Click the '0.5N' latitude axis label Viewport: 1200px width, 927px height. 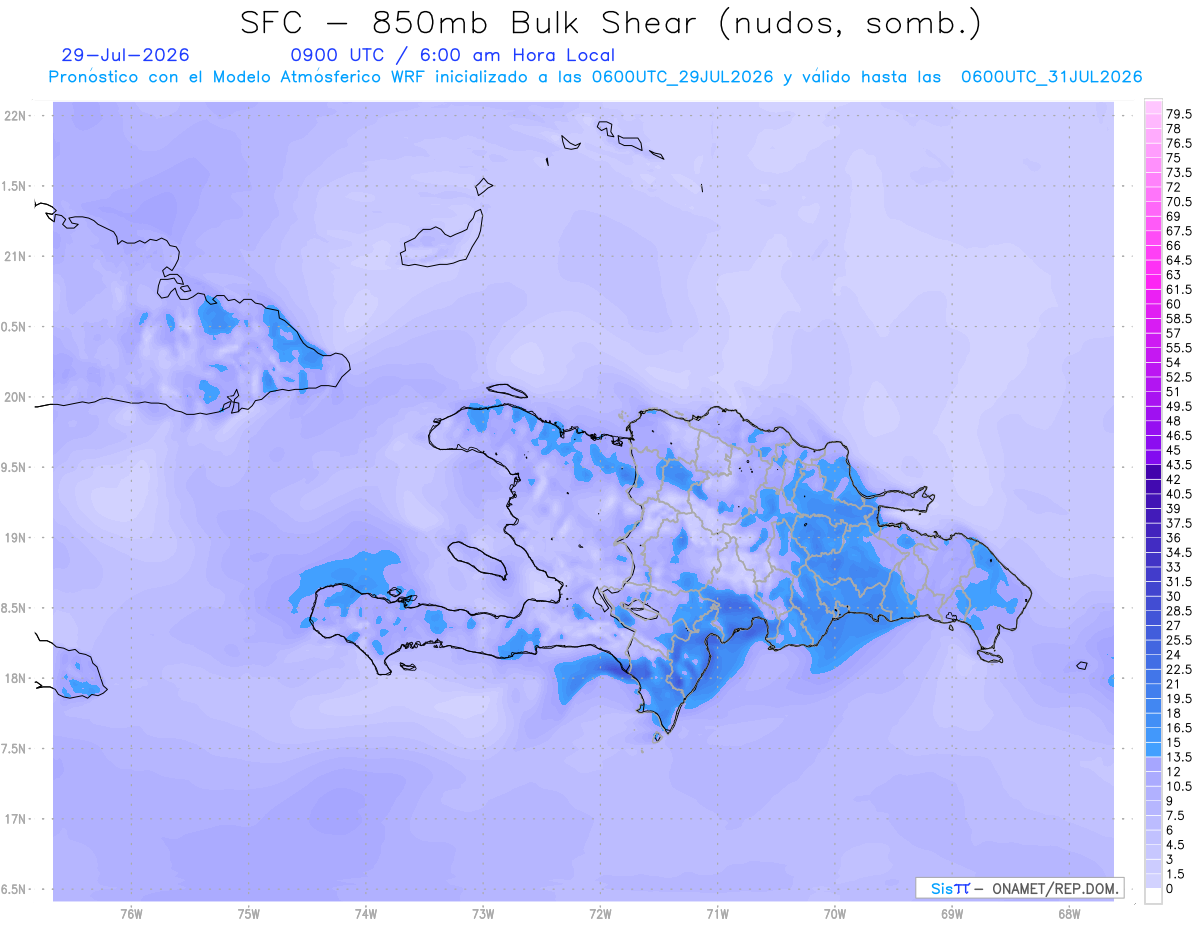coord(14,327)
